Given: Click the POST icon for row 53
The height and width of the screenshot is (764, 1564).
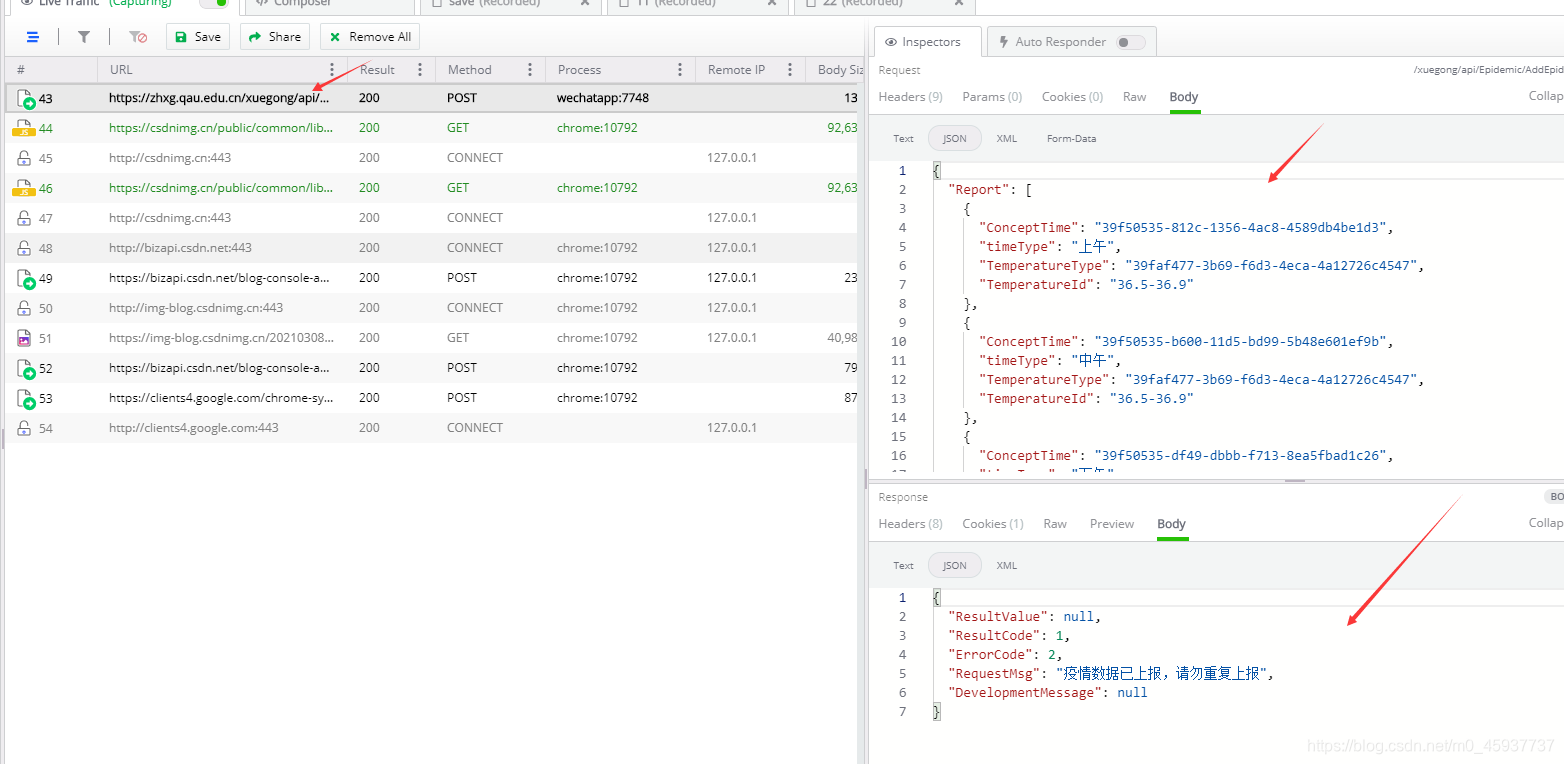Looking at the screenshot, I should coord(25,398).
